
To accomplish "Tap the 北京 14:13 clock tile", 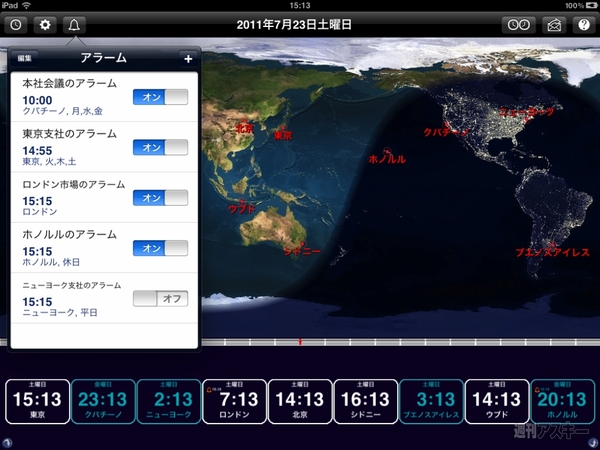I will point(300,401).
